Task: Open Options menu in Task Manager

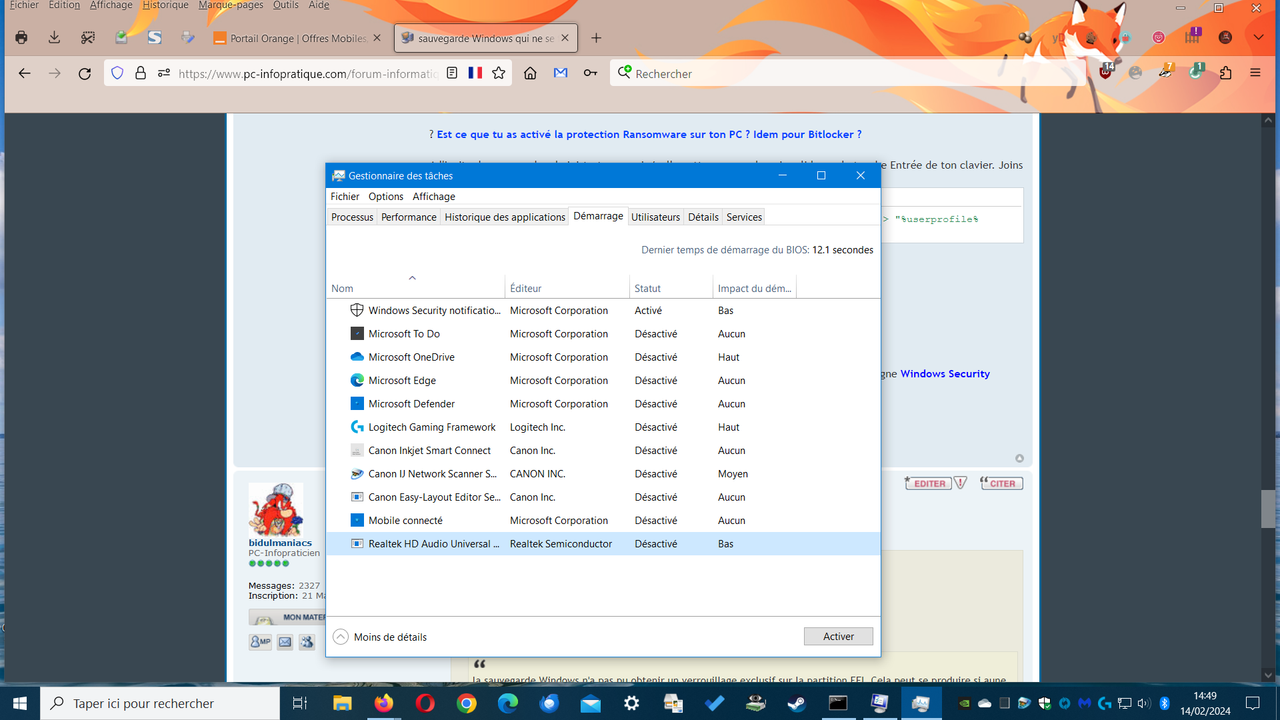Action: [x=386, y=196]
